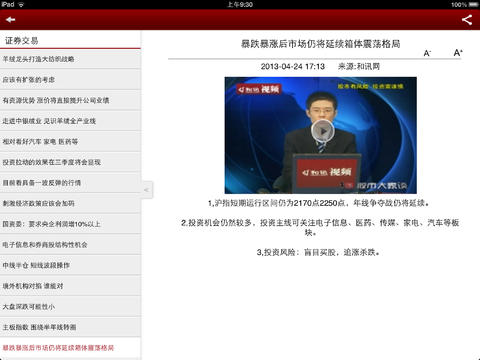The height and width of the screenshot is (360, 480).
Task: Tap the date 2013-04-24 17:13
Action: pyautogui.click(x=293, y=66)
